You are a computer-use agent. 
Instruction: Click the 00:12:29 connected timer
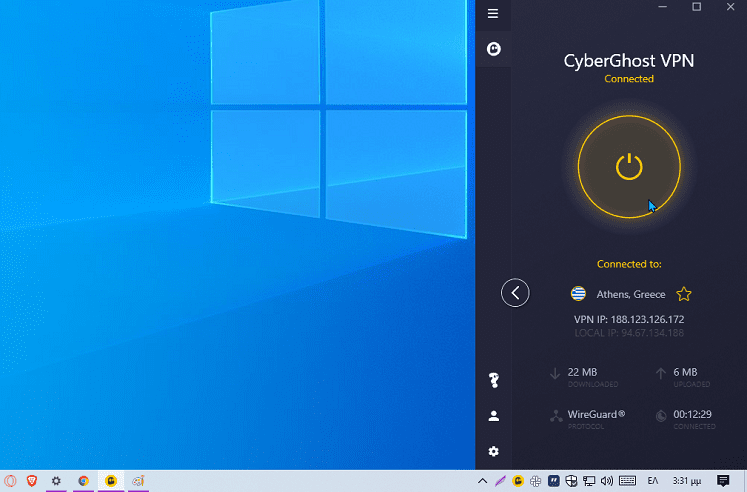(692, 414)
